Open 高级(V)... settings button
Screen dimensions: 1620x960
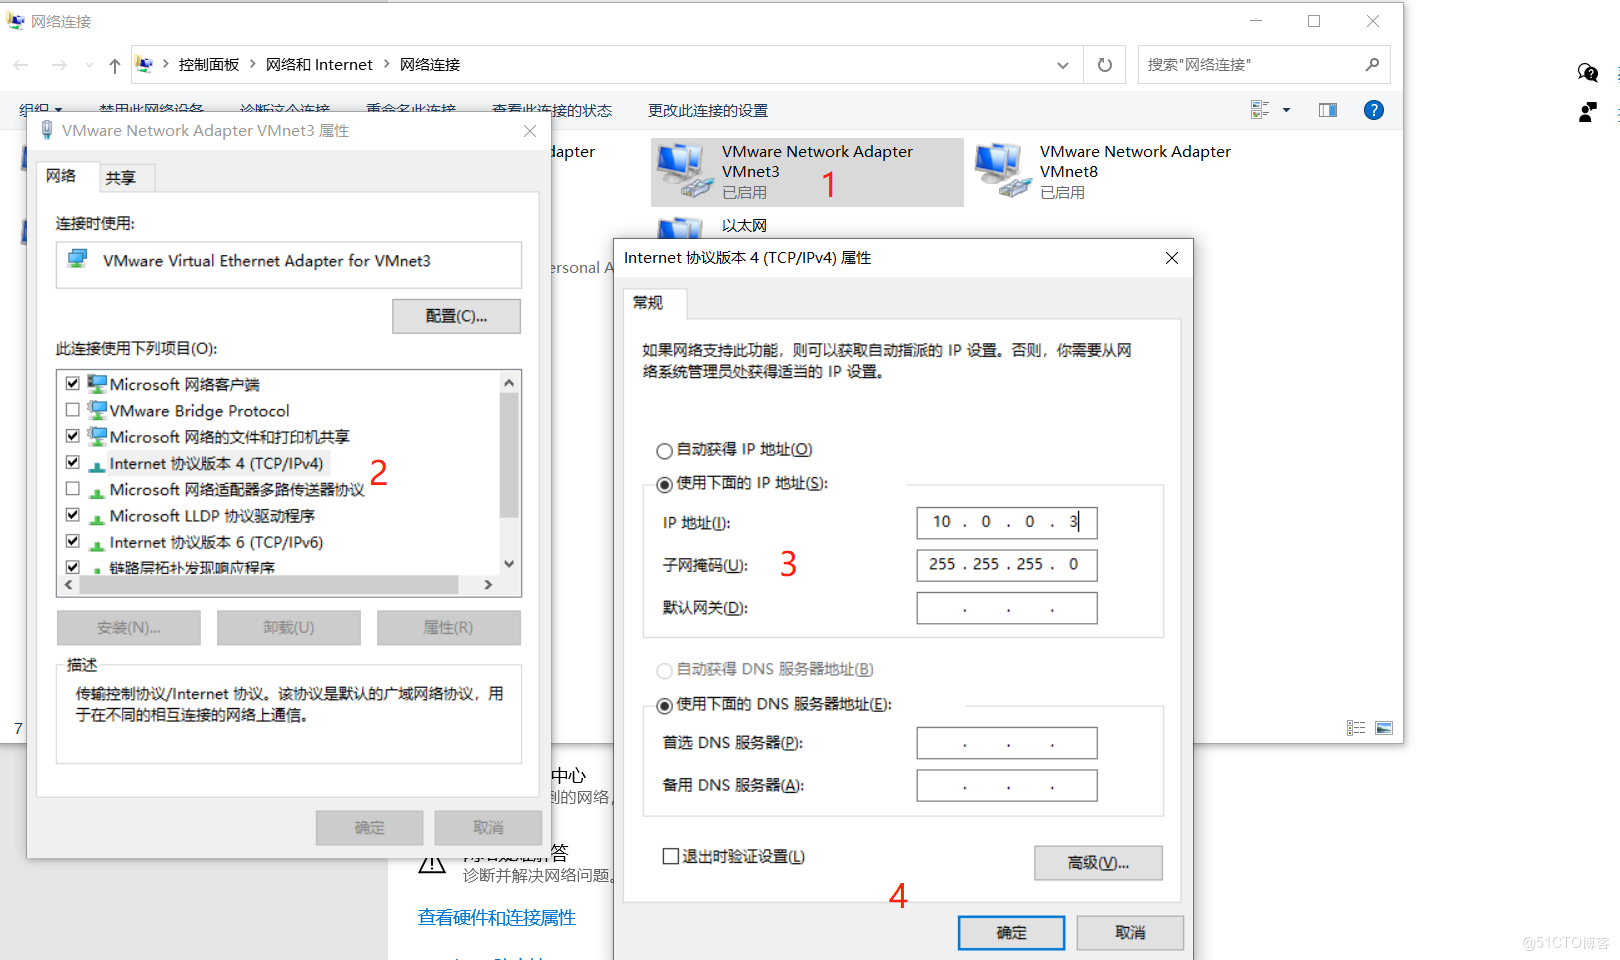(1098, 863)
